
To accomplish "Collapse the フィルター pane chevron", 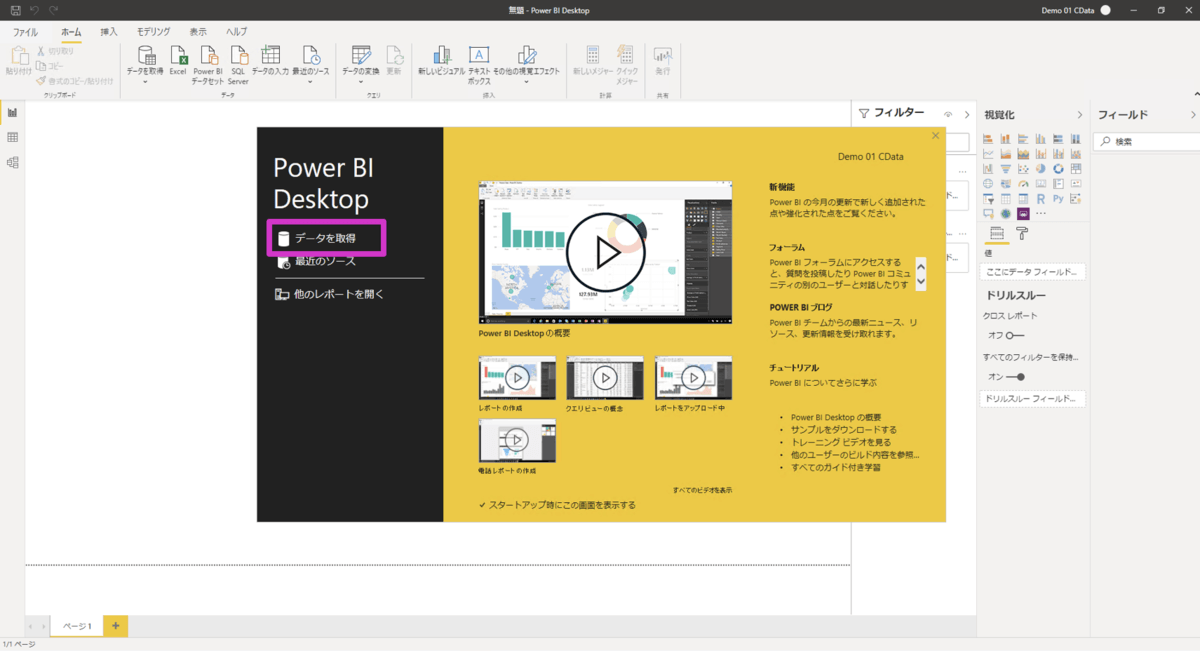I will point(966,115).
